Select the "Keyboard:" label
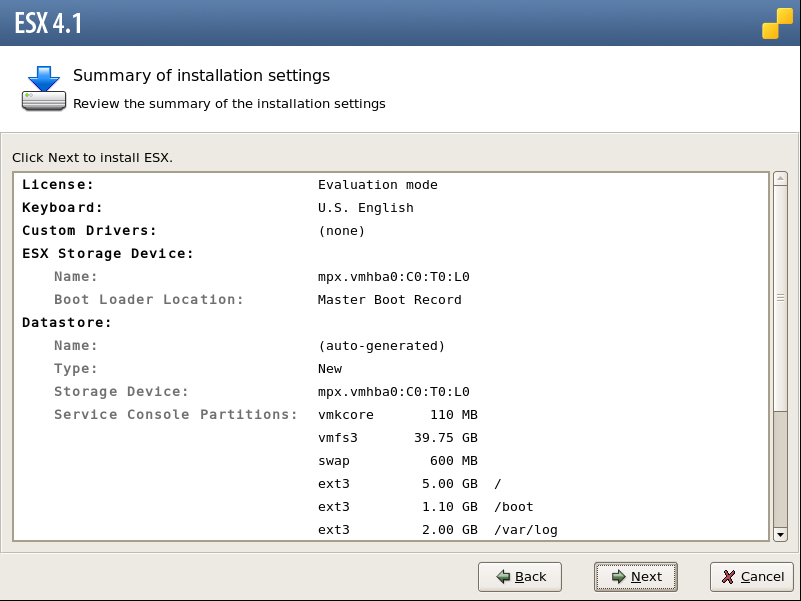Viewport: 801px width, 601px height. [62, 207]
